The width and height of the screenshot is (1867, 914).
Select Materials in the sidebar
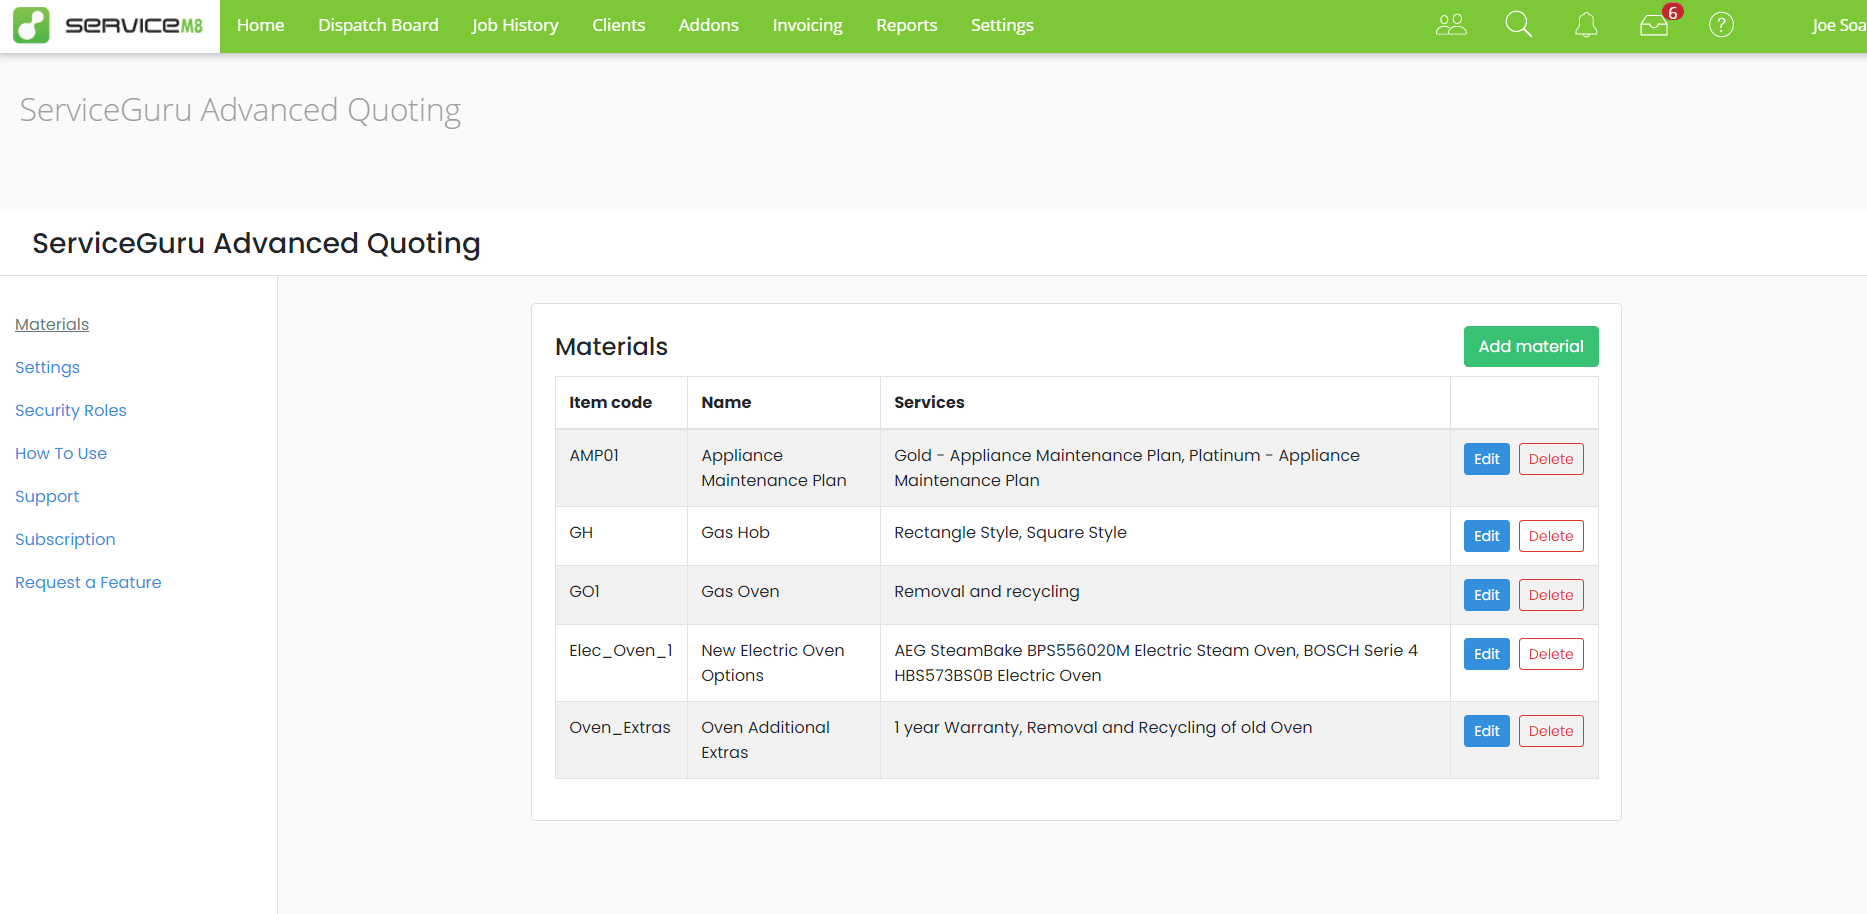[52, 324]
